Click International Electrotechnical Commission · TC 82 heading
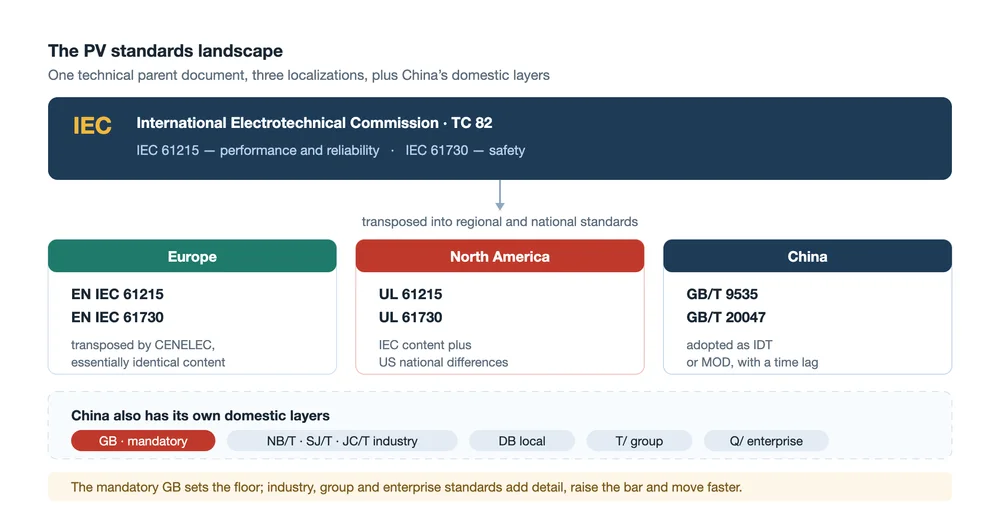 pyautogui.click(x=314, y=122)
